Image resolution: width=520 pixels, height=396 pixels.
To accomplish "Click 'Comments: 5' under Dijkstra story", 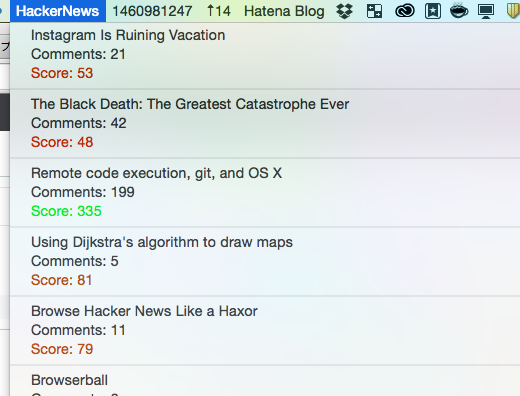I will 75,261.
